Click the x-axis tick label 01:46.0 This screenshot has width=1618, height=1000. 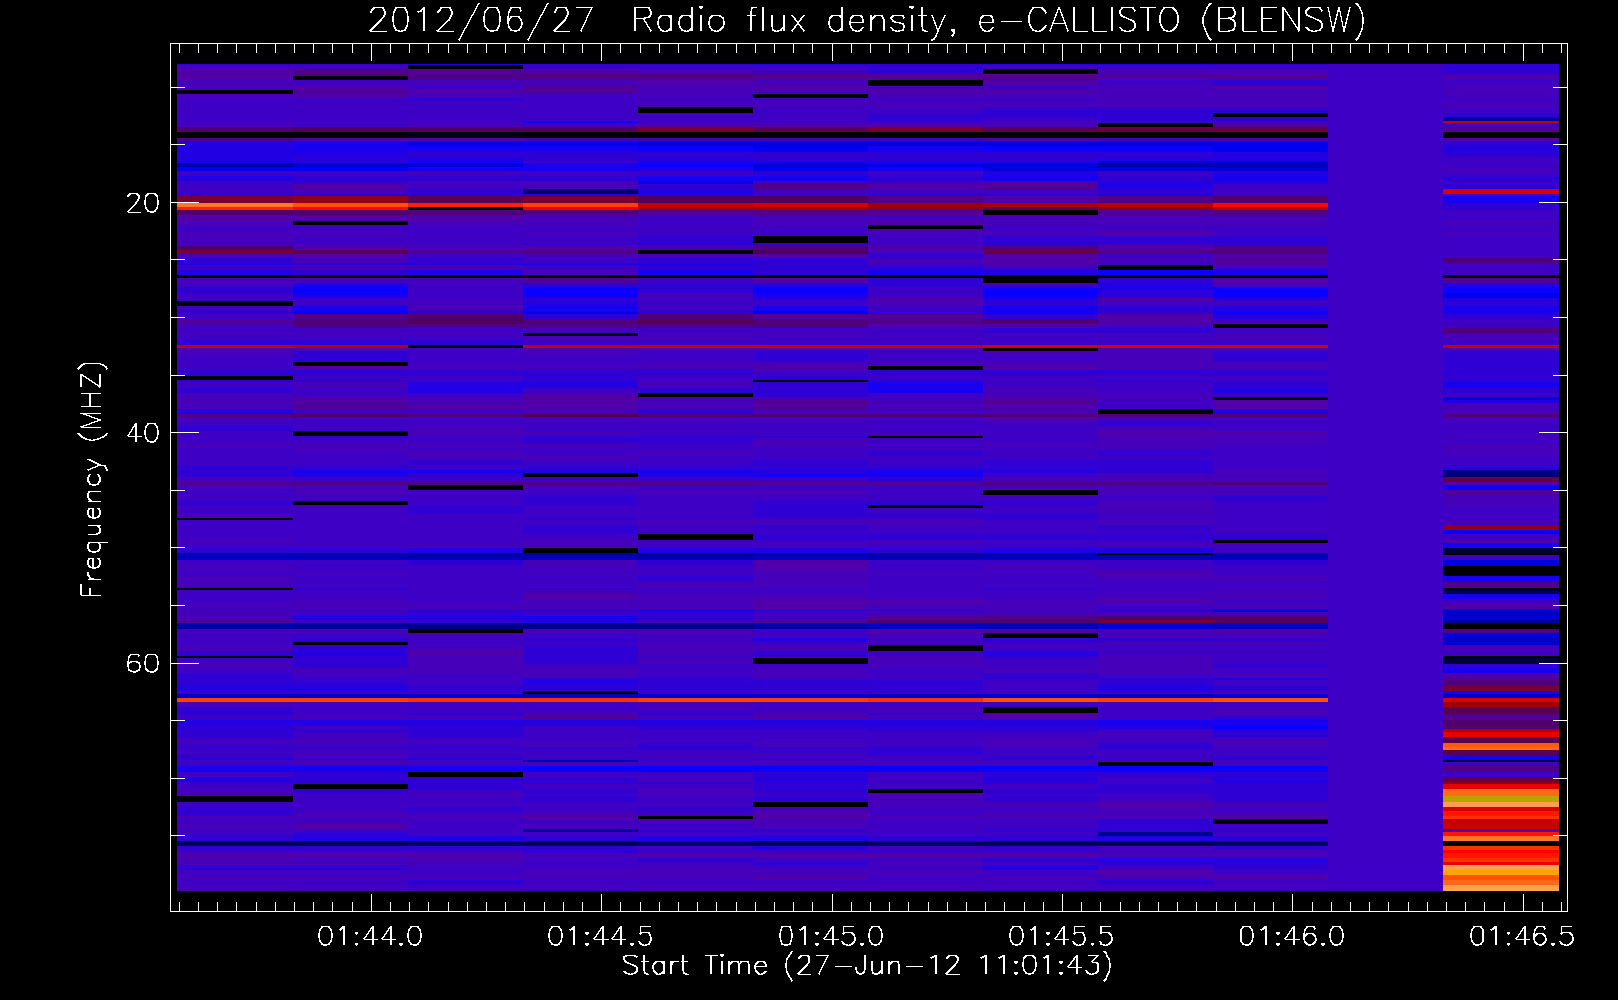(x=1292, y=937)
